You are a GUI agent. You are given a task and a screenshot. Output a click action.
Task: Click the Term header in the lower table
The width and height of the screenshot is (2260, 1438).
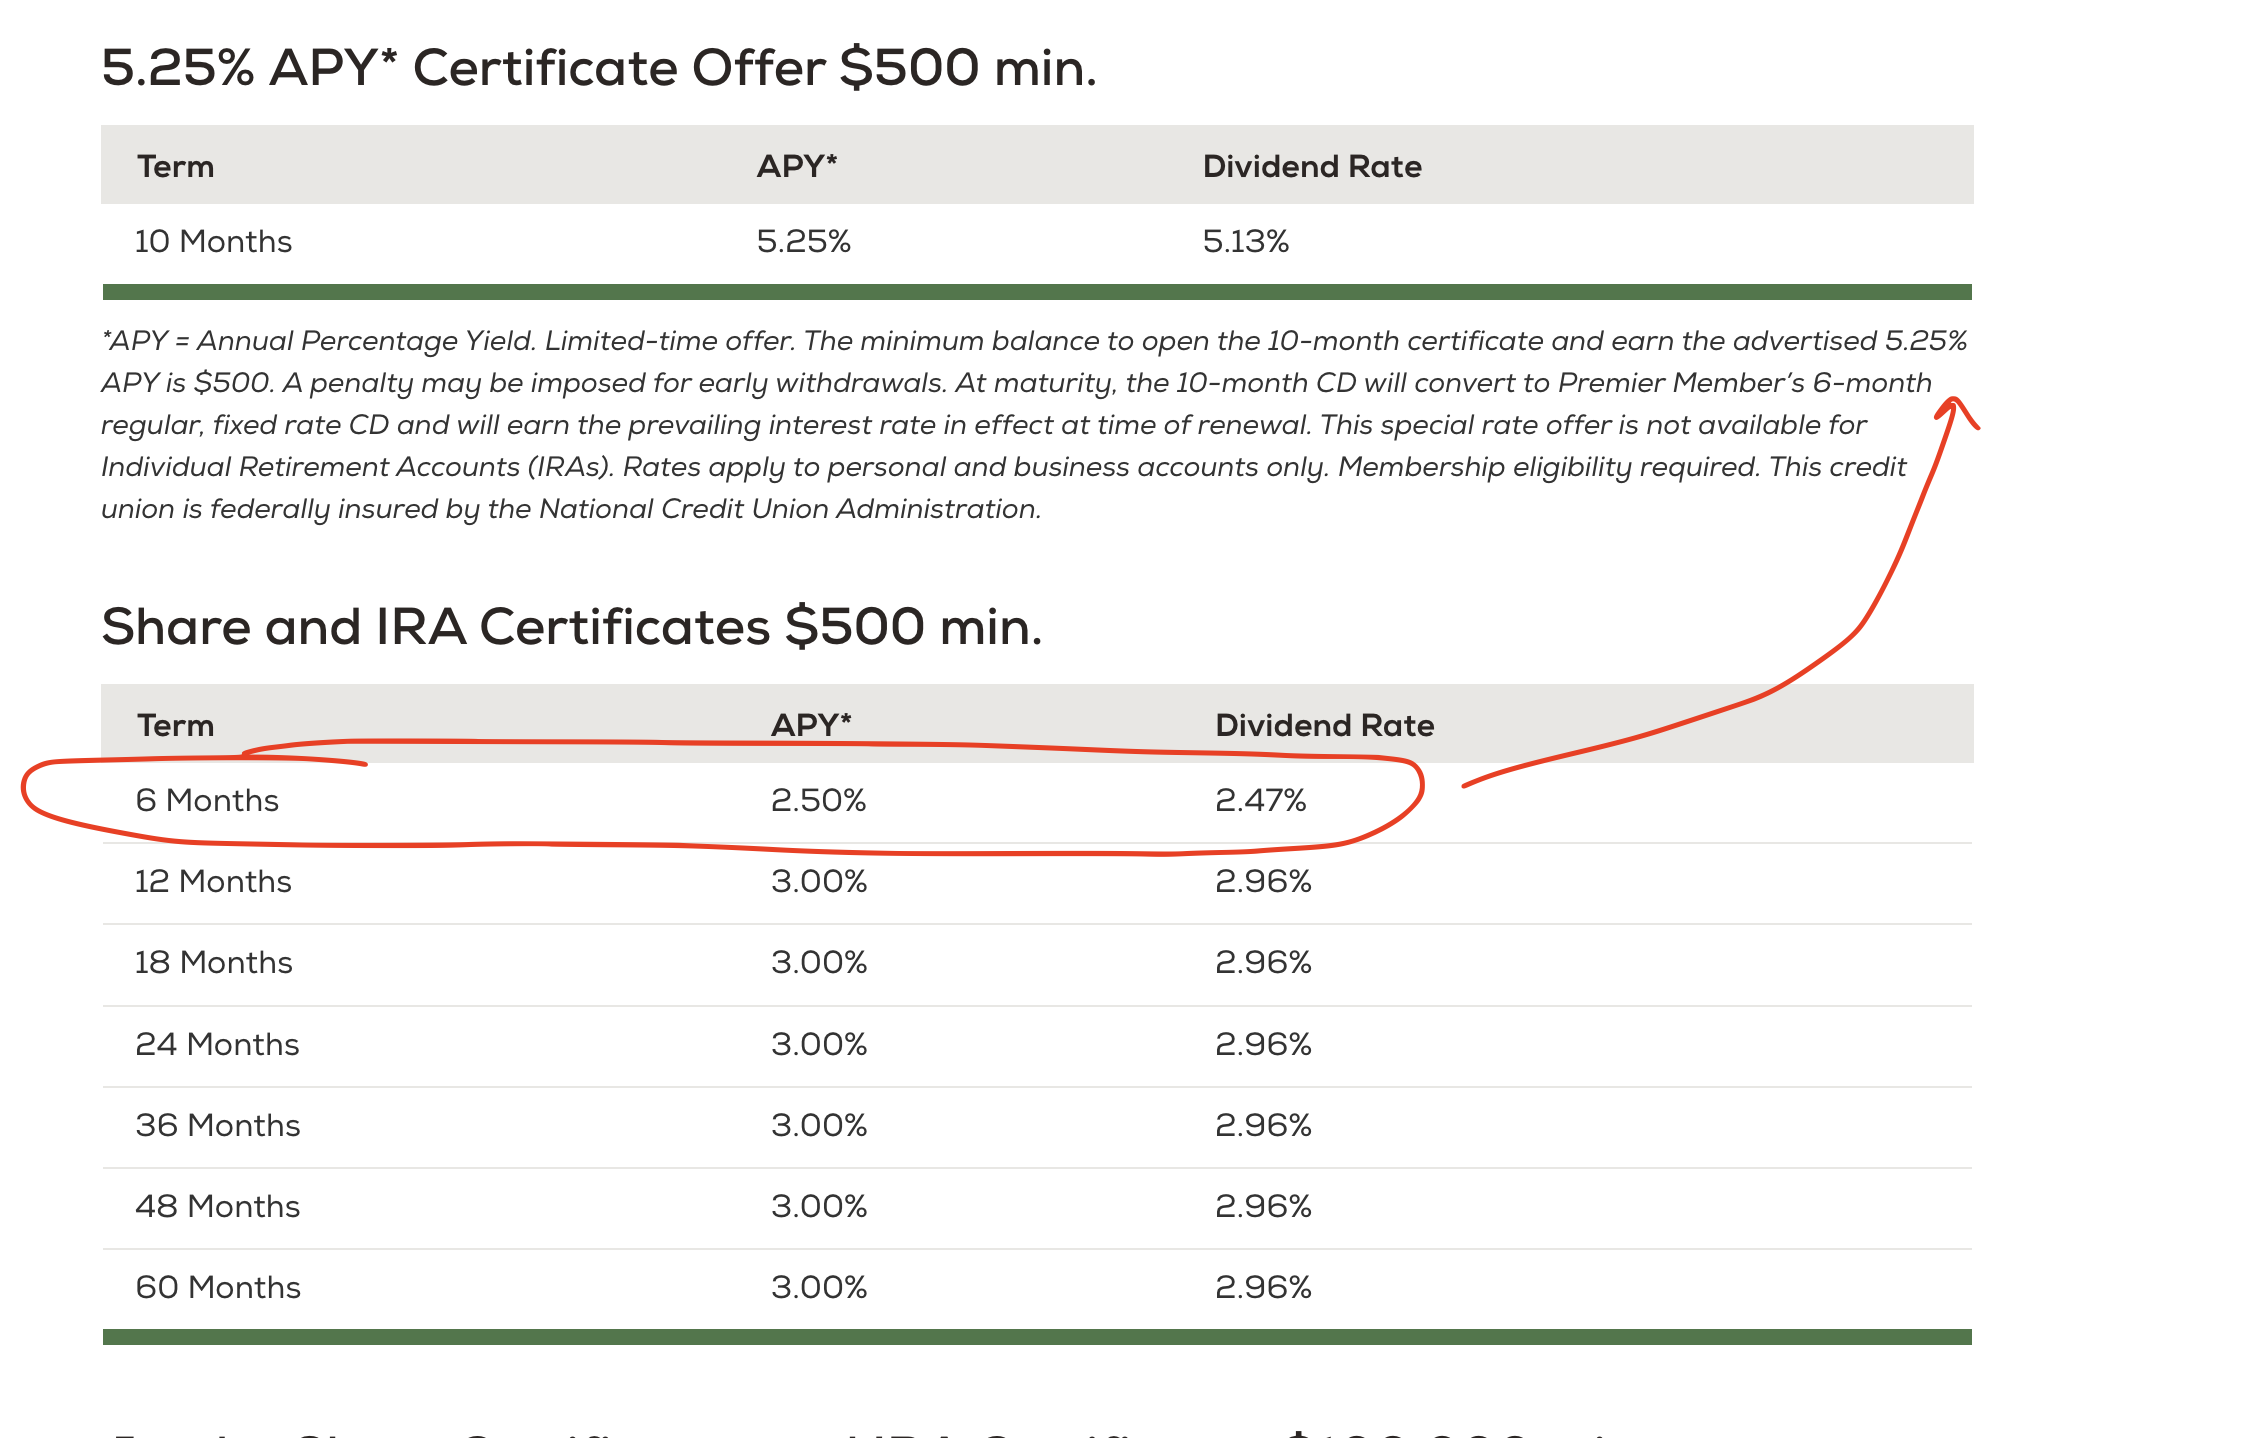pos(175,726)
